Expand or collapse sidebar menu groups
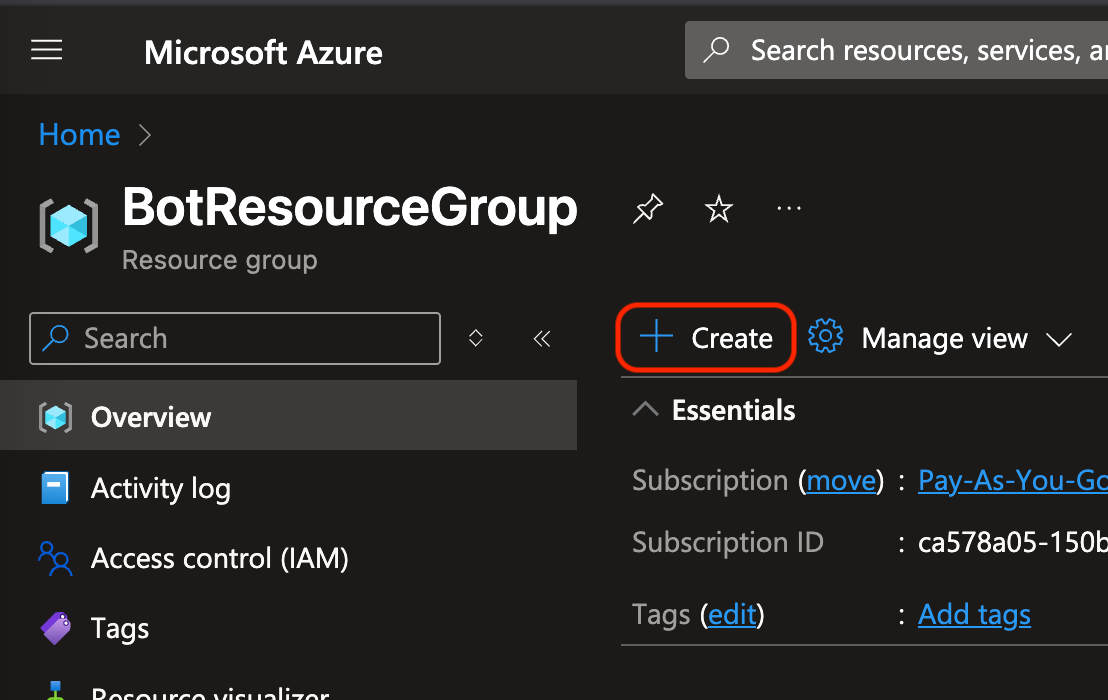Screen dimensions: 1108x700 click(x=476, y=339)
